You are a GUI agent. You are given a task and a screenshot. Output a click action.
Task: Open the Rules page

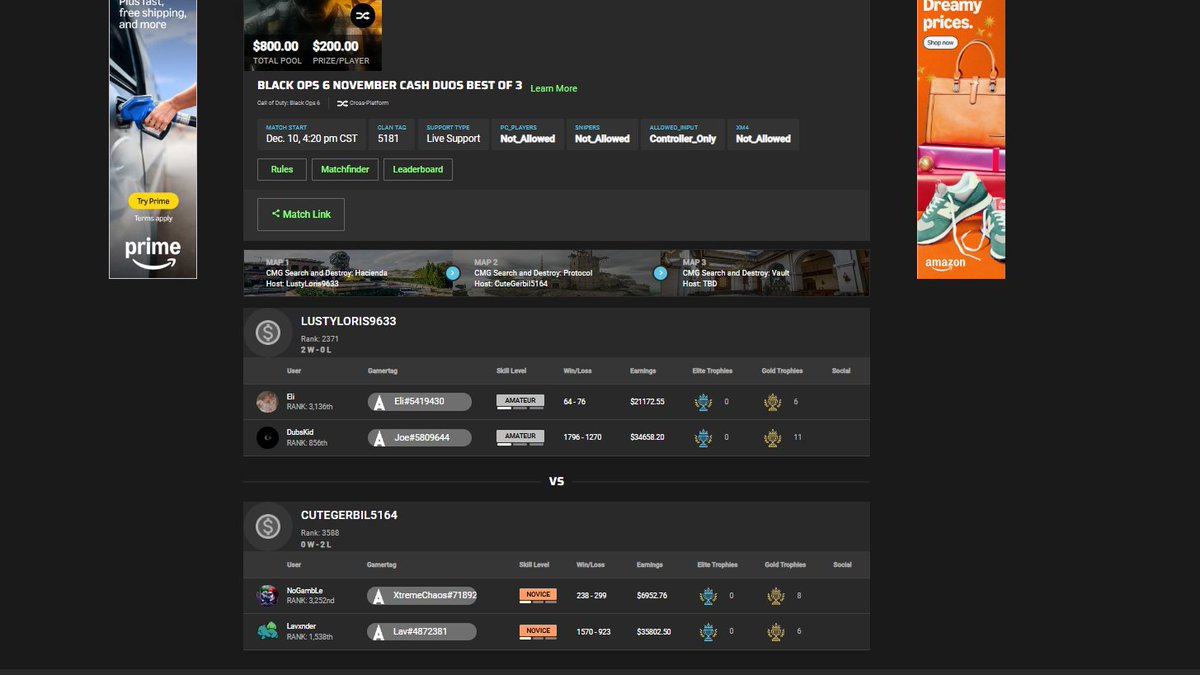pos(282,170)
